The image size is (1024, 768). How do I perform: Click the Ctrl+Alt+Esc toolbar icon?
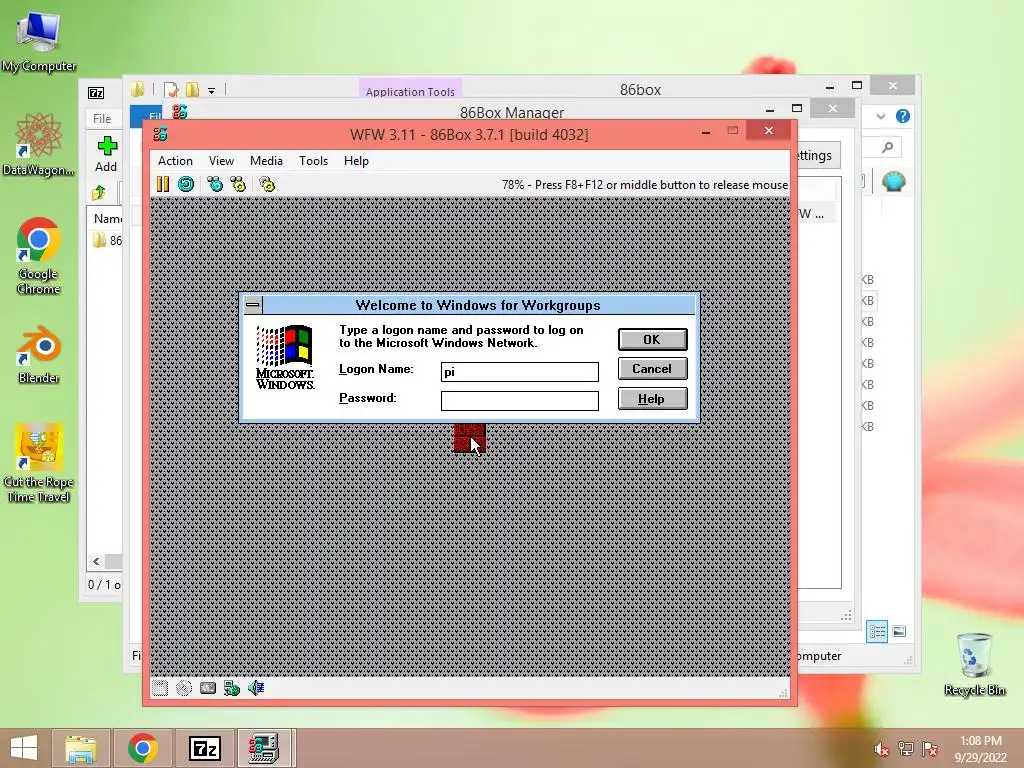(238, 184)
